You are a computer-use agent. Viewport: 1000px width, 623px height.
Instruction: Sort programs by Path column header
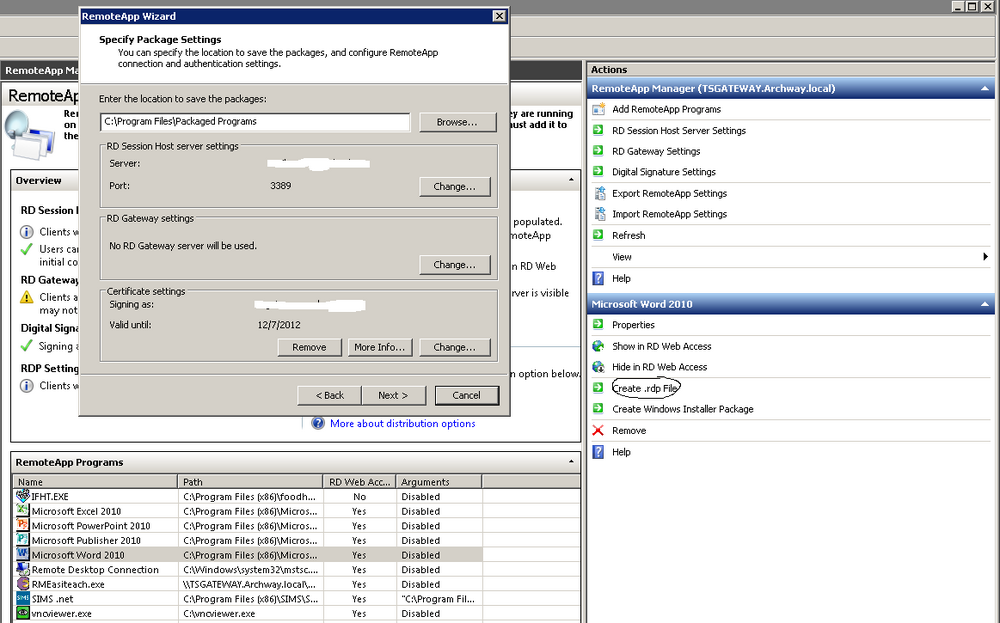(250, 481)
